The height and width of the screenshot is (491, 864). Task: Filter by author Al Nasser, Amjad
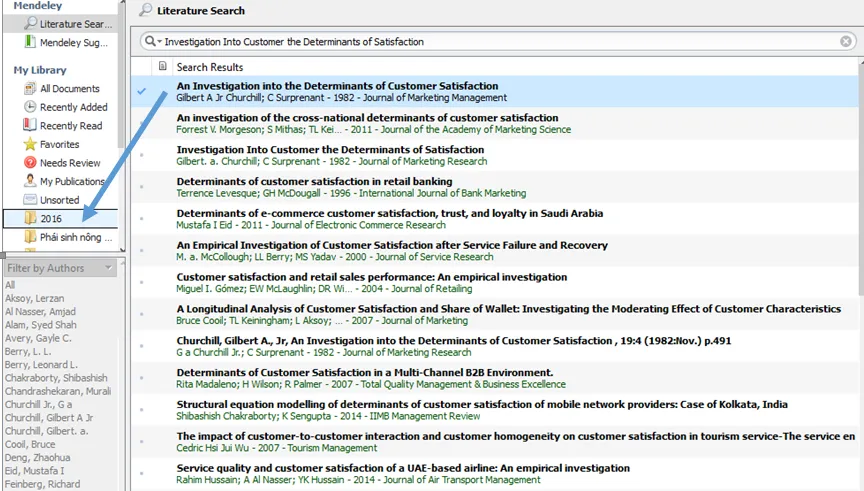[40, 311]
